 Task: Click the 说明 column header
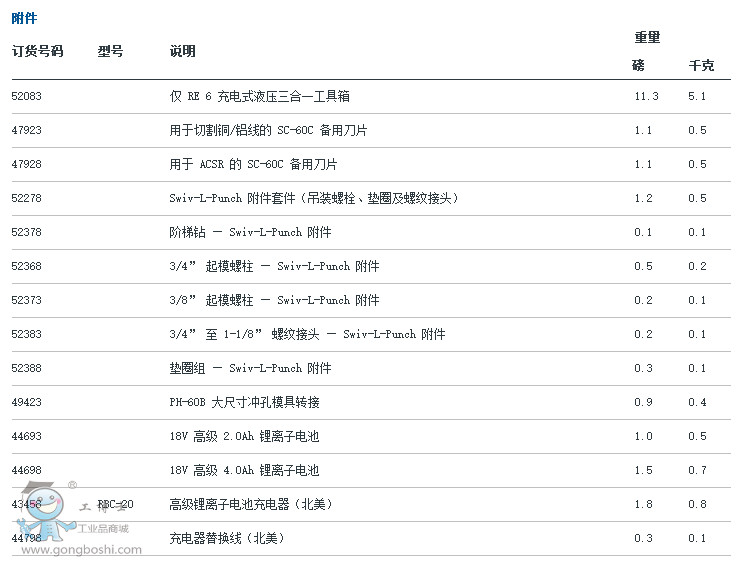(x=182, y=51)
